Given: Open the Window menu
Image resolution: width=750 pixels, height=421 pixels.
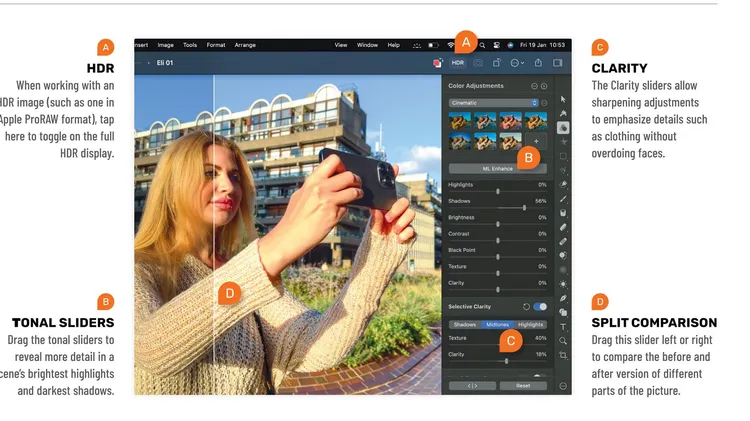Looking at the screenshot, I should tap(367, 45).
